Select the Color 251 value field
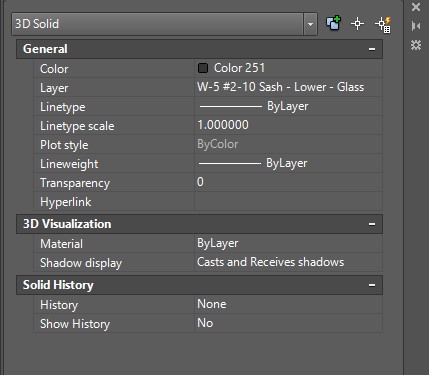Viewport: 429px width, 375px height. [288, 68]
